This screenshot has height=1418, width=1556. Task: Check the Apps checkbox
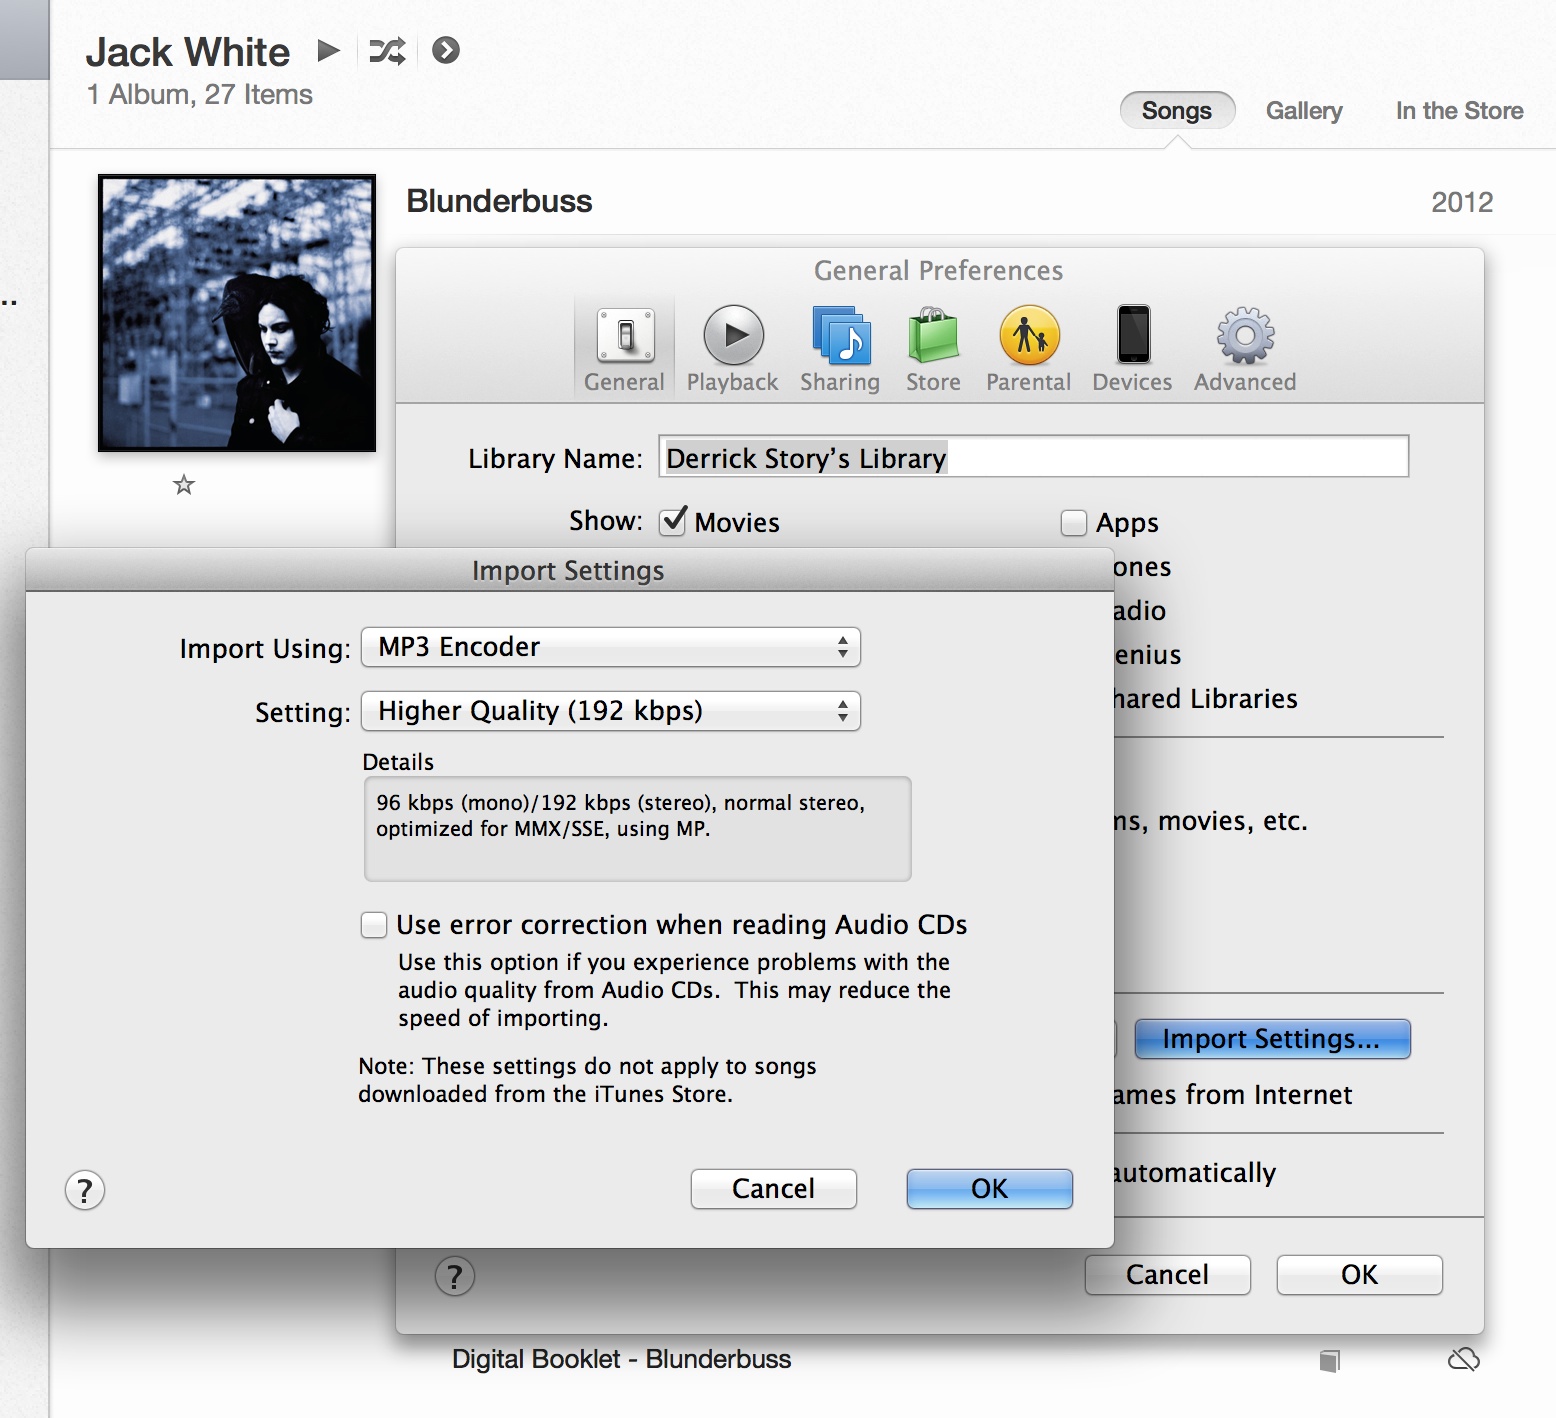[1073, 523]
